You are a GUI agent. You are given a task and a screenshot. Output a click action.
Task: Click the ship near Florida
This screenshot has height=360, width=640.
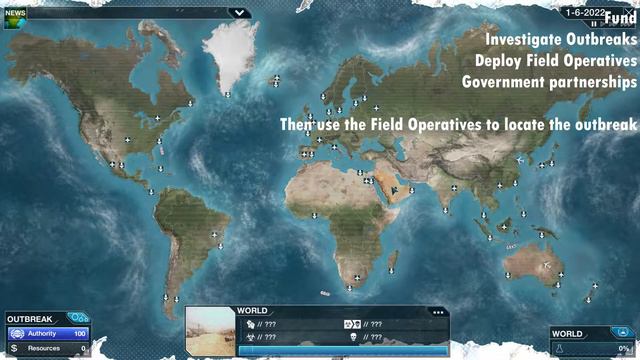point(162,151)
